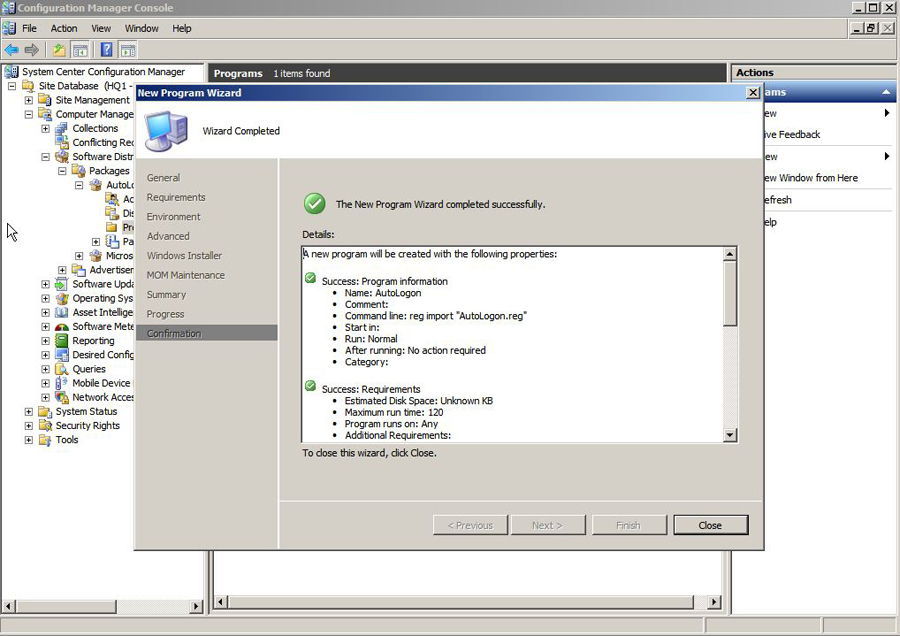This screenshot has height=636, width=900.
Task: Close the New Program Wizard with X
Action: pyautogui.click(x=753, y=92)
